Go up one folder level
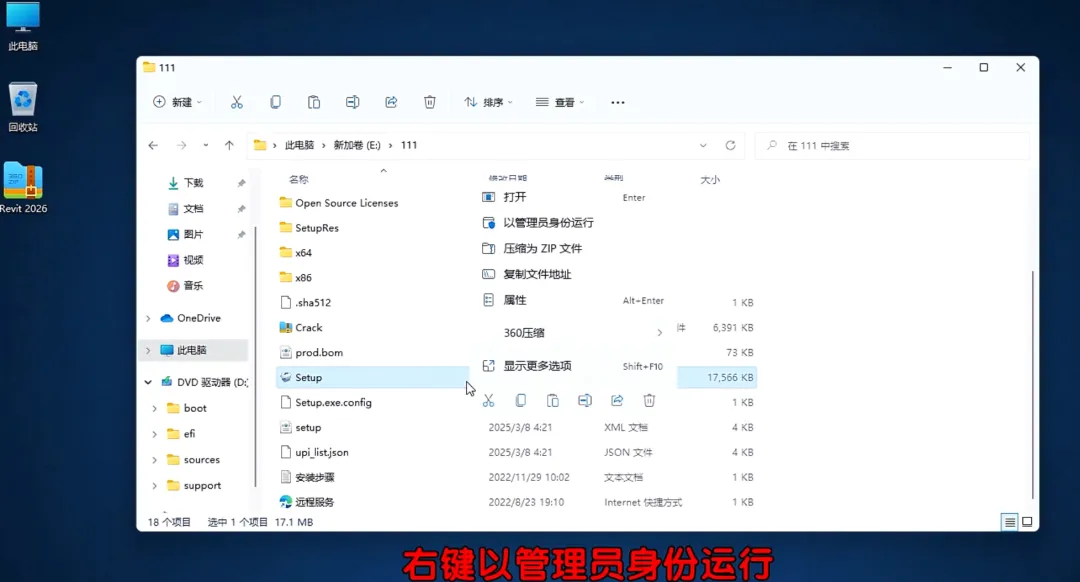Screen dimensions: 1080x582 tap(229, 145)
